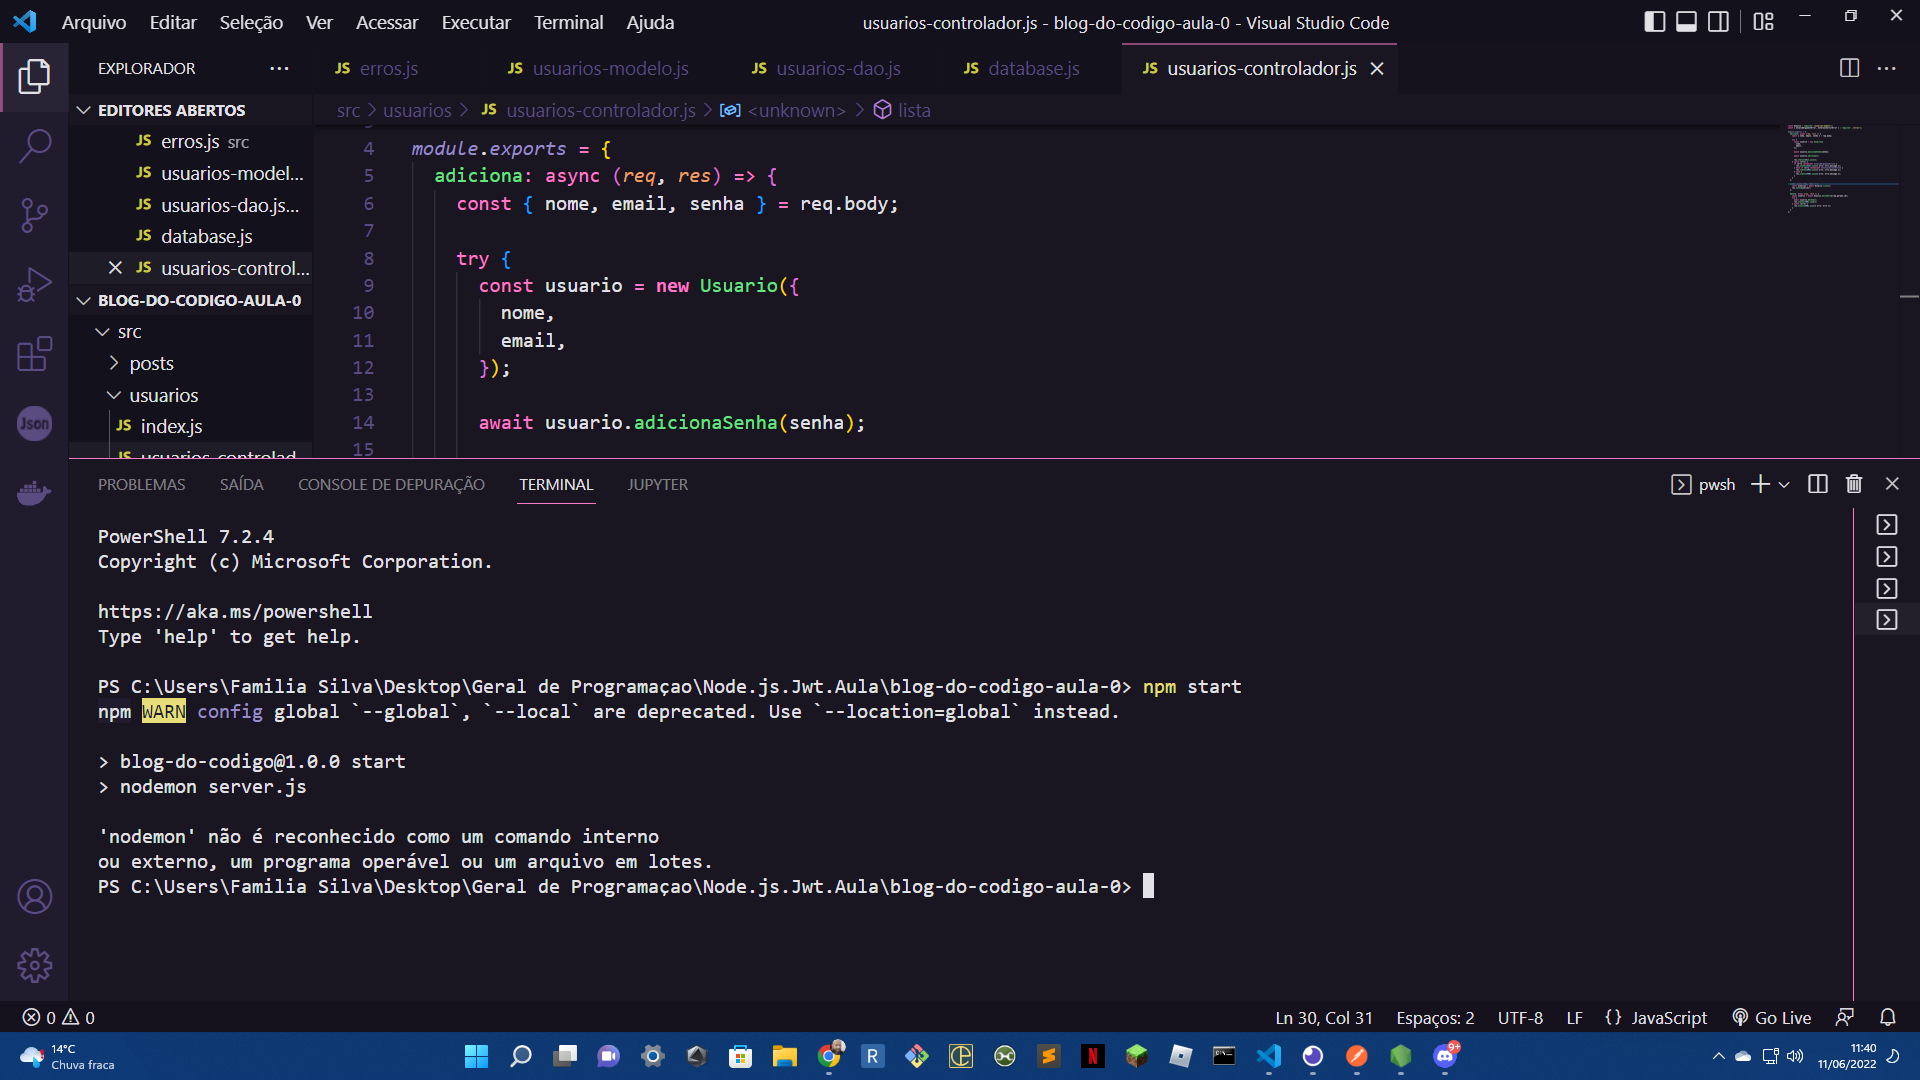This screenshot has width=1920, height=1080.
Task: Open the Docker view in activity bar
Action: tap(34, 493)
